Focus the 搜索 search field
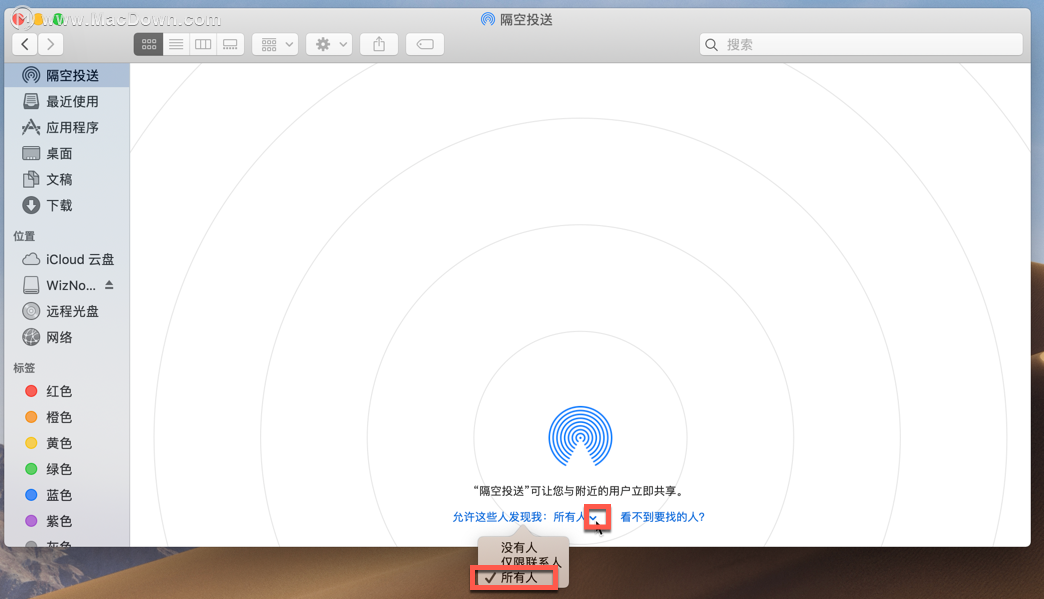The height and width of the screenshot is (599, 1044). click(x=861, y=45)
